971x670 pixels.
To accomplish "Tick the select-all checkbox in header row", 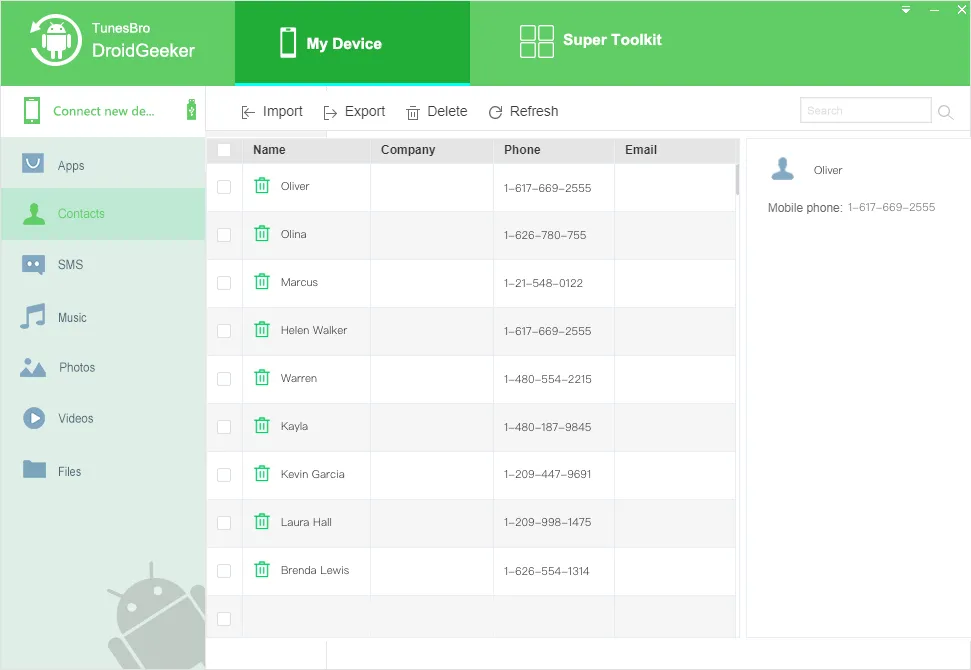I will pyautogui.click(x=224, y=149).
